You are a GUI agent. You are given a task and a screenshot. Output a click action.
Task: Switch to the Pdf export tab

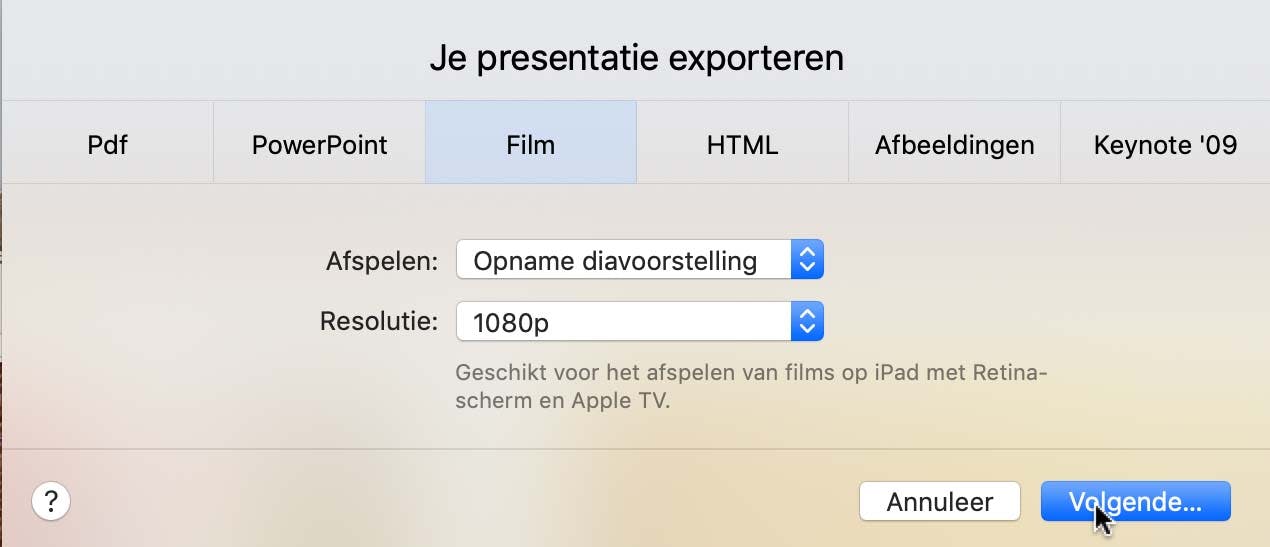pos(108,145)
